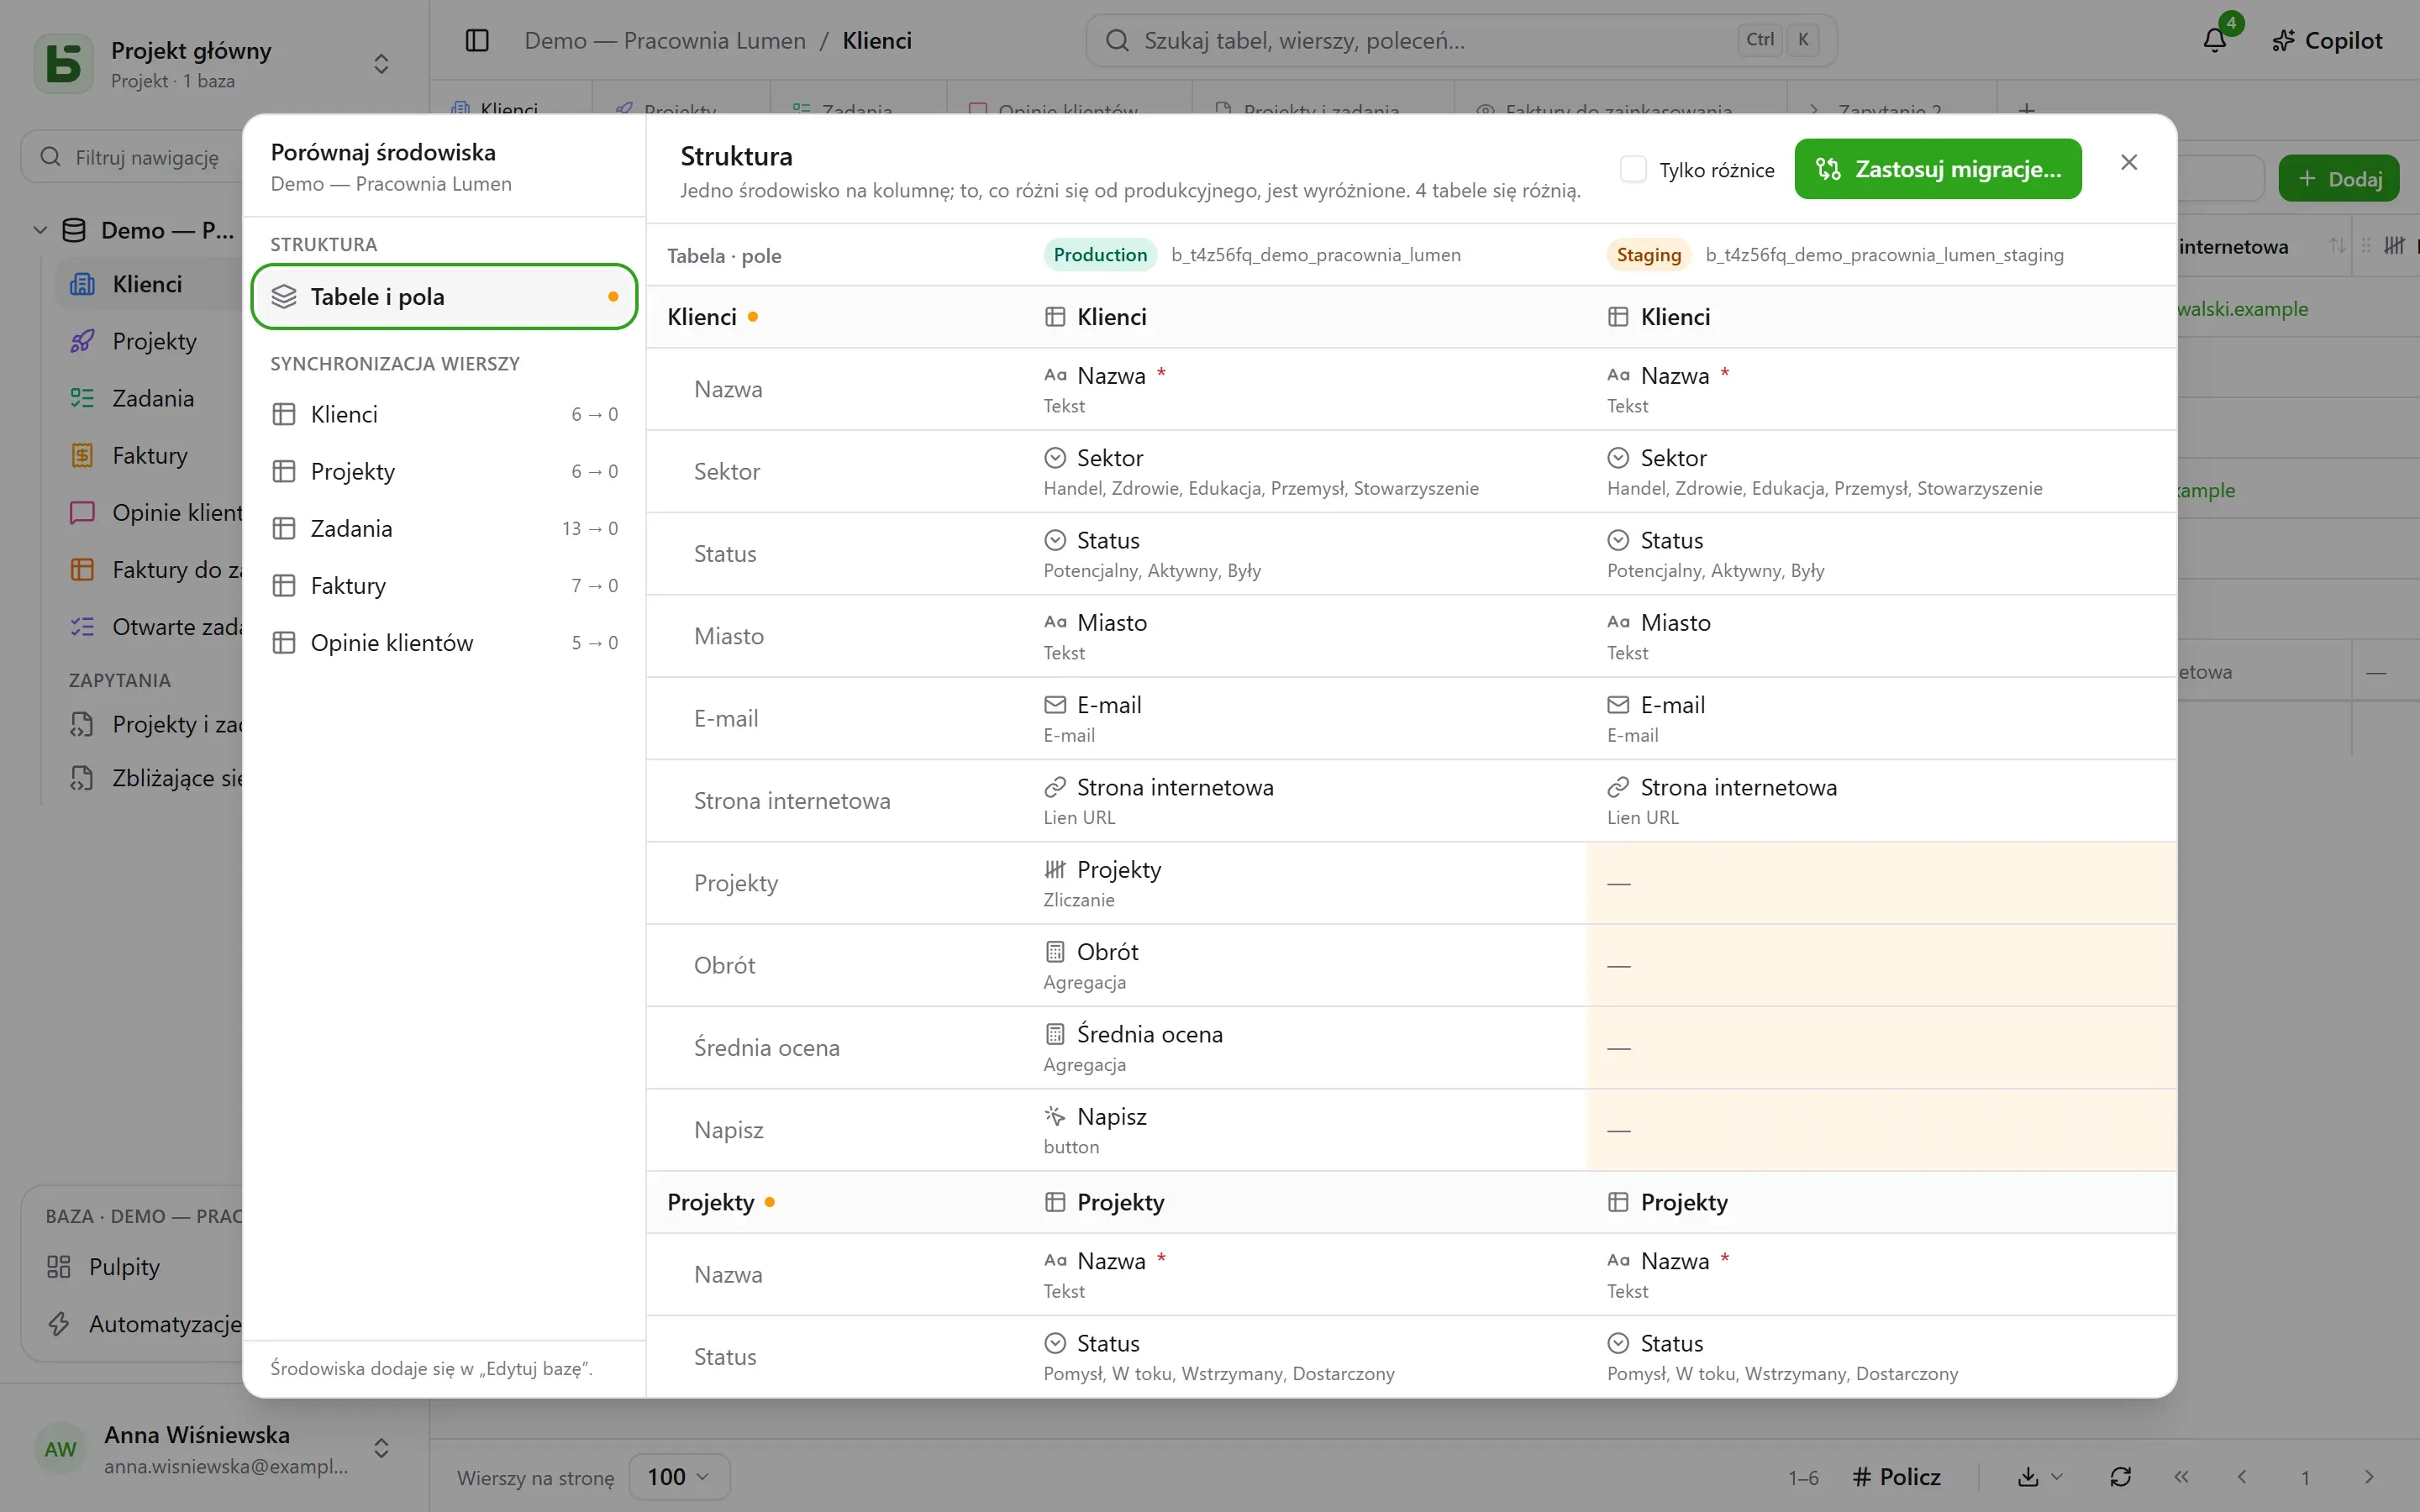Open the rows per page dropdown
Viewport: 2420px width, 1512px height.
tap(679, 1477)
